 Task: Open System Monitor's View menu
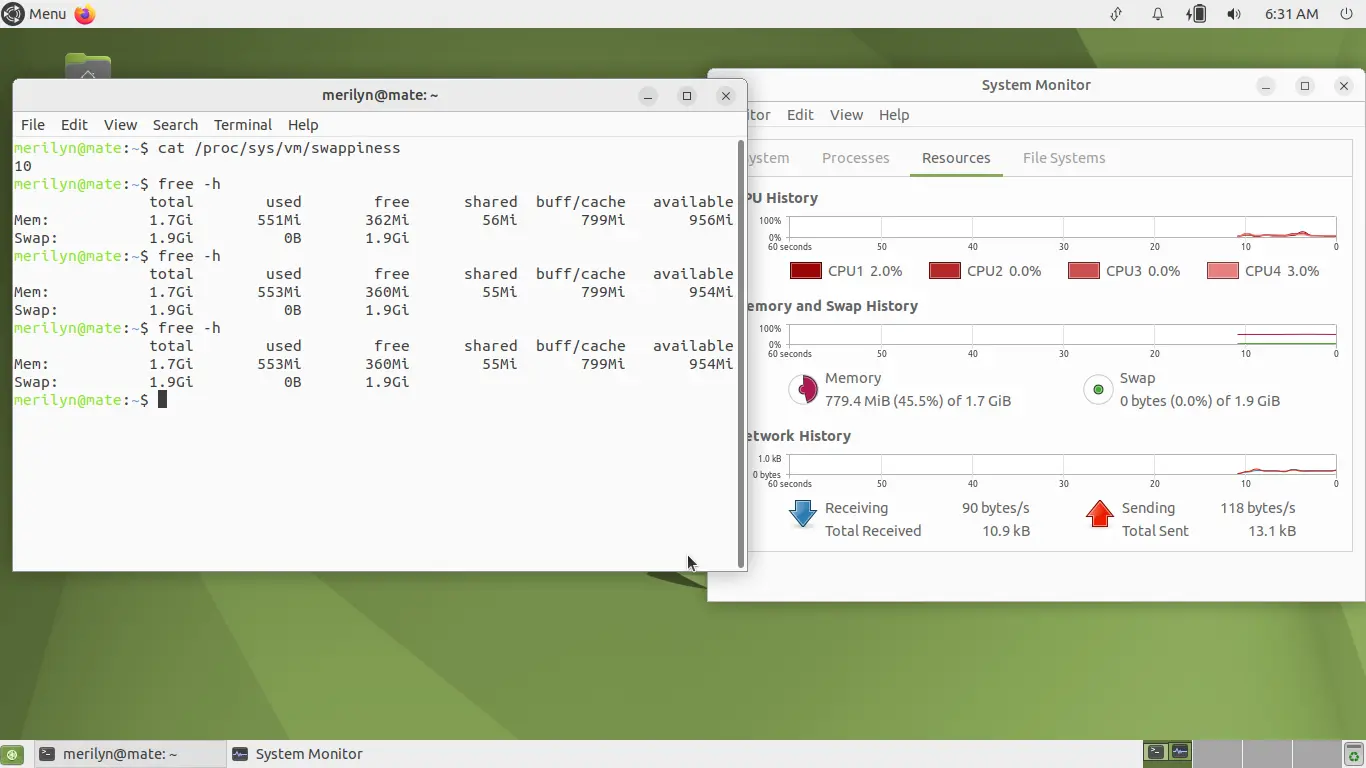845,115
